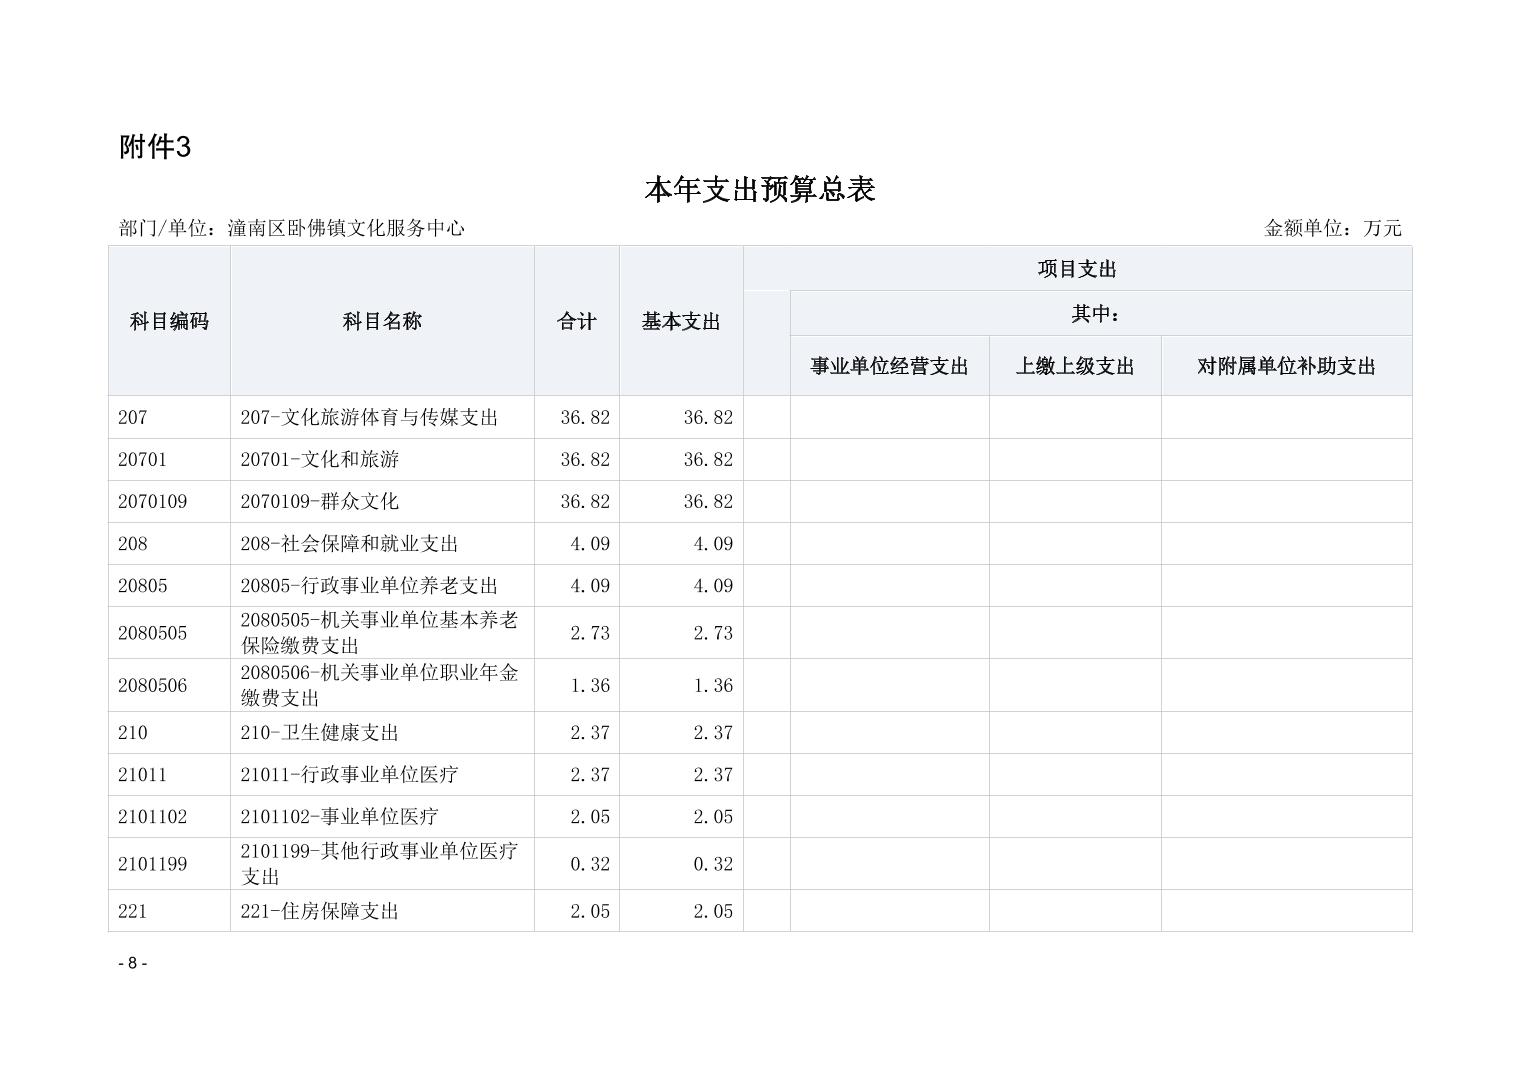Click the 附件3 heading
Image resolution: width=1520 pixels, height=1074 pixels.
point(155,147)
